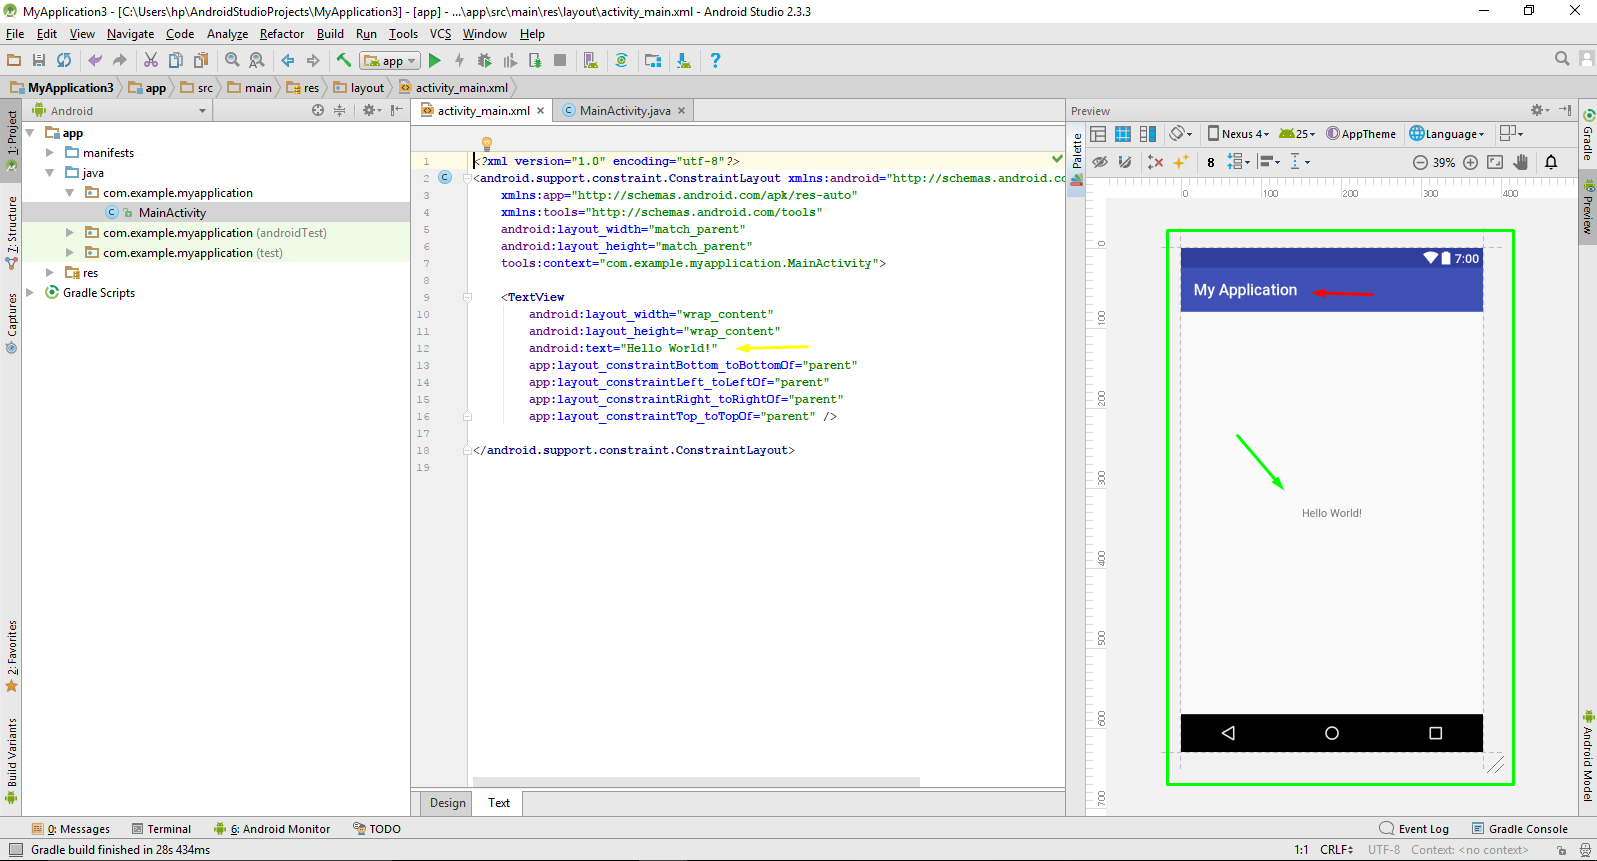This screenshot has height=861, width=1597.
Task: Toggle show constraints eye icon
Action: pos(1100,162)
